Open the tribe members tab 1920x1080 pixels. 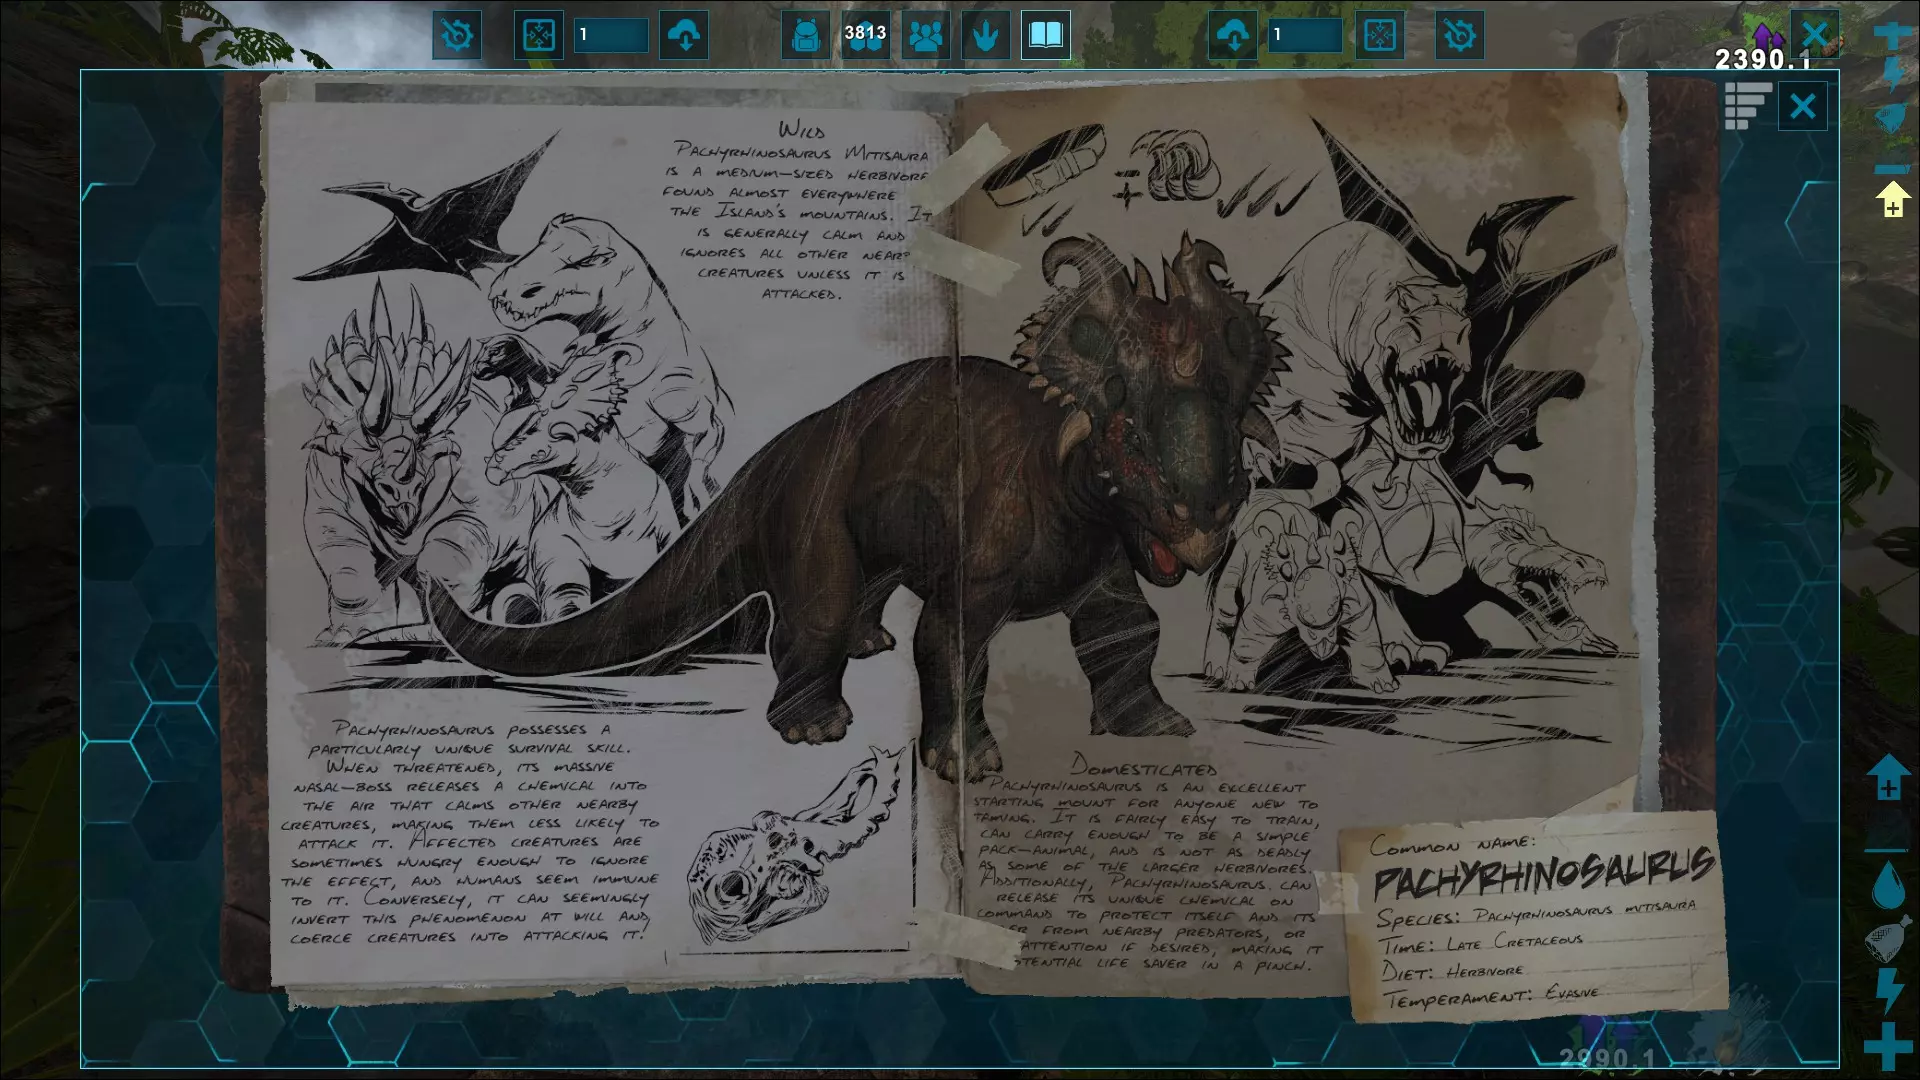(x=926, y=36)
